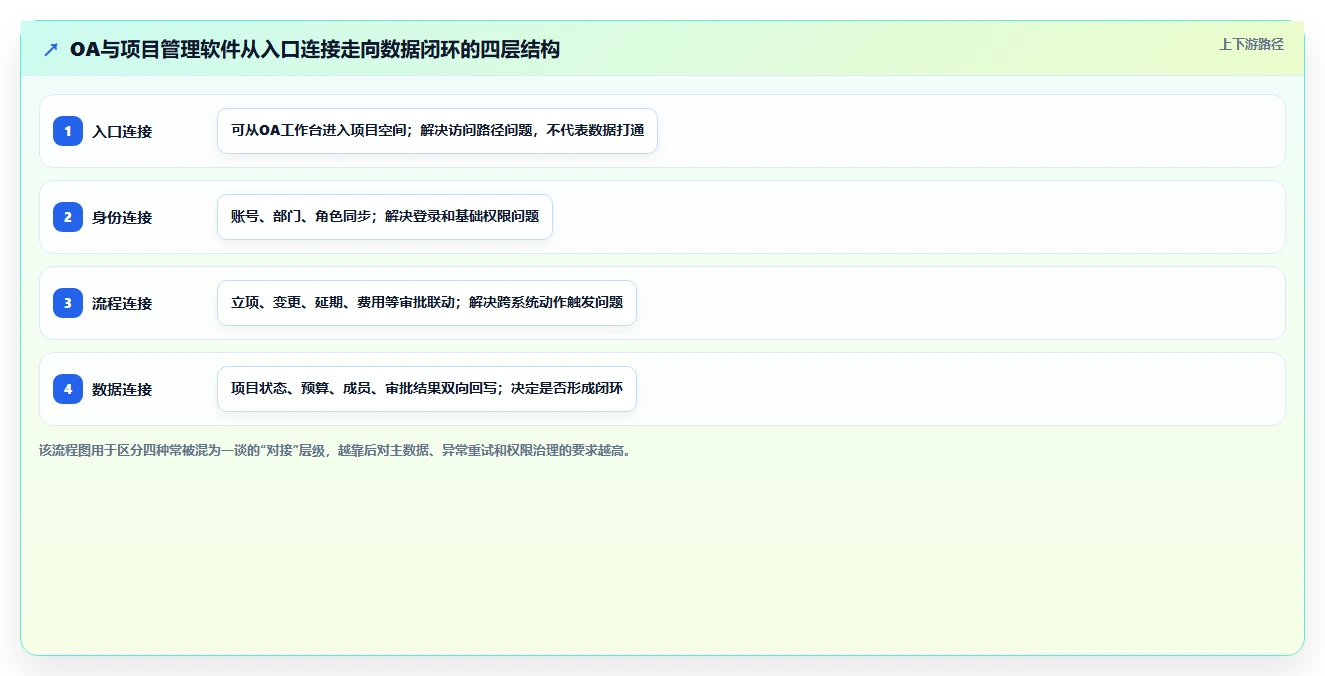Click the arrow icon beside the title
This screenshot has width=1325, height=676.
pyautogui.click(x=51, y=50)
